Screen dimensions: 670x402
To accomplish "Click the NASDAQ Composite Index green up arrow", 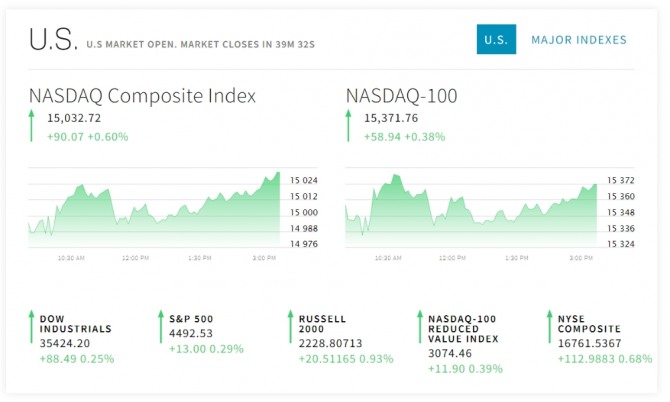I will [31, 126].
